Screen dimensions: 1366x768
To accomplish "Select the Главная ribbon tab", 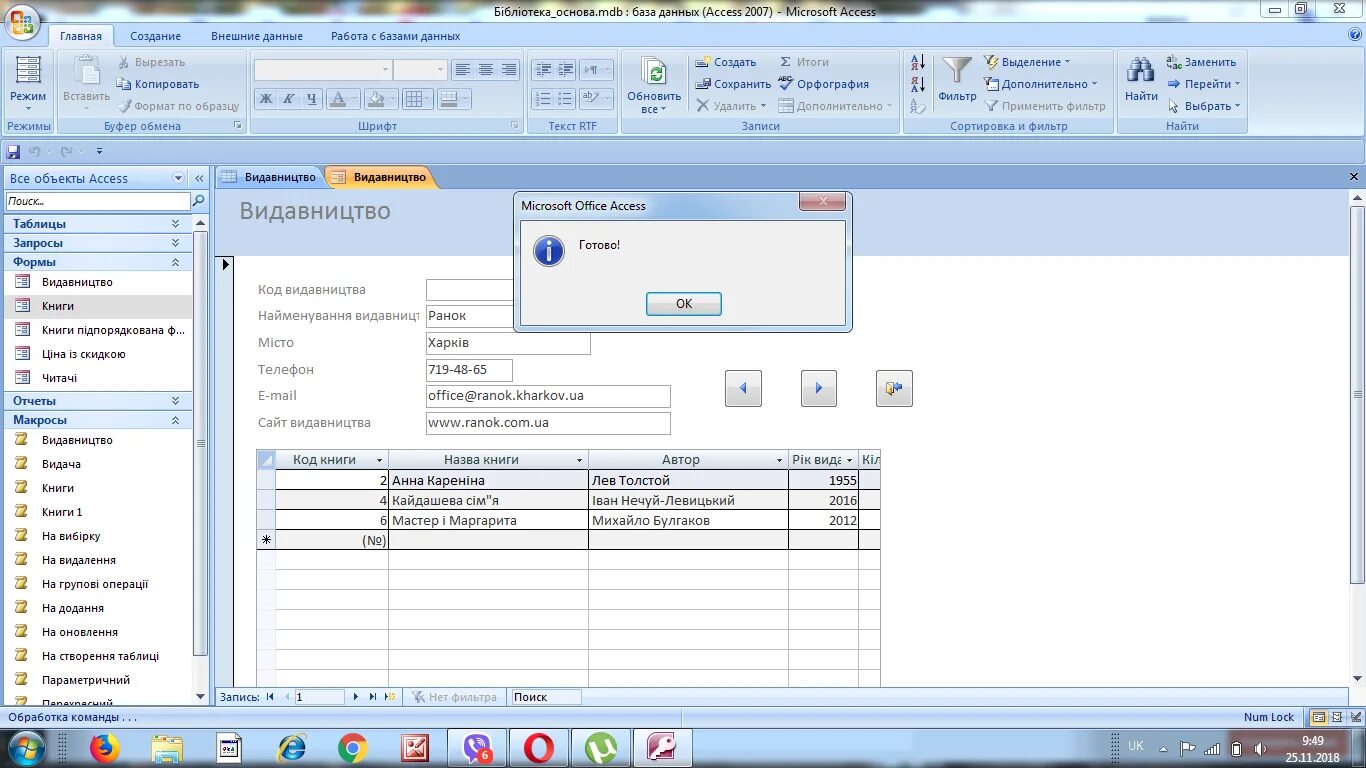I will (x=81, y=36).
